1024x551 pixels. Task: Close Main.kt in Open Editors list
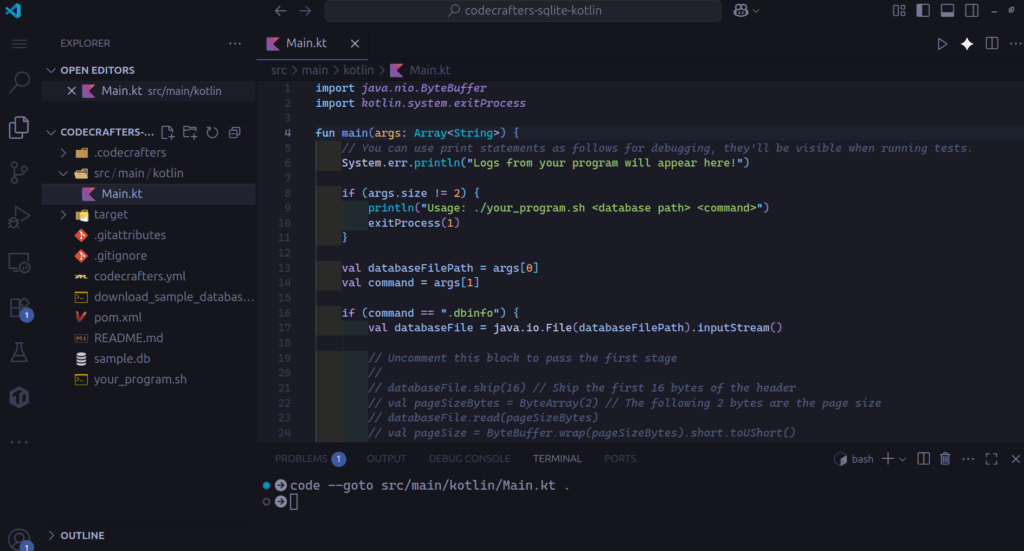[x=71, y=91]
